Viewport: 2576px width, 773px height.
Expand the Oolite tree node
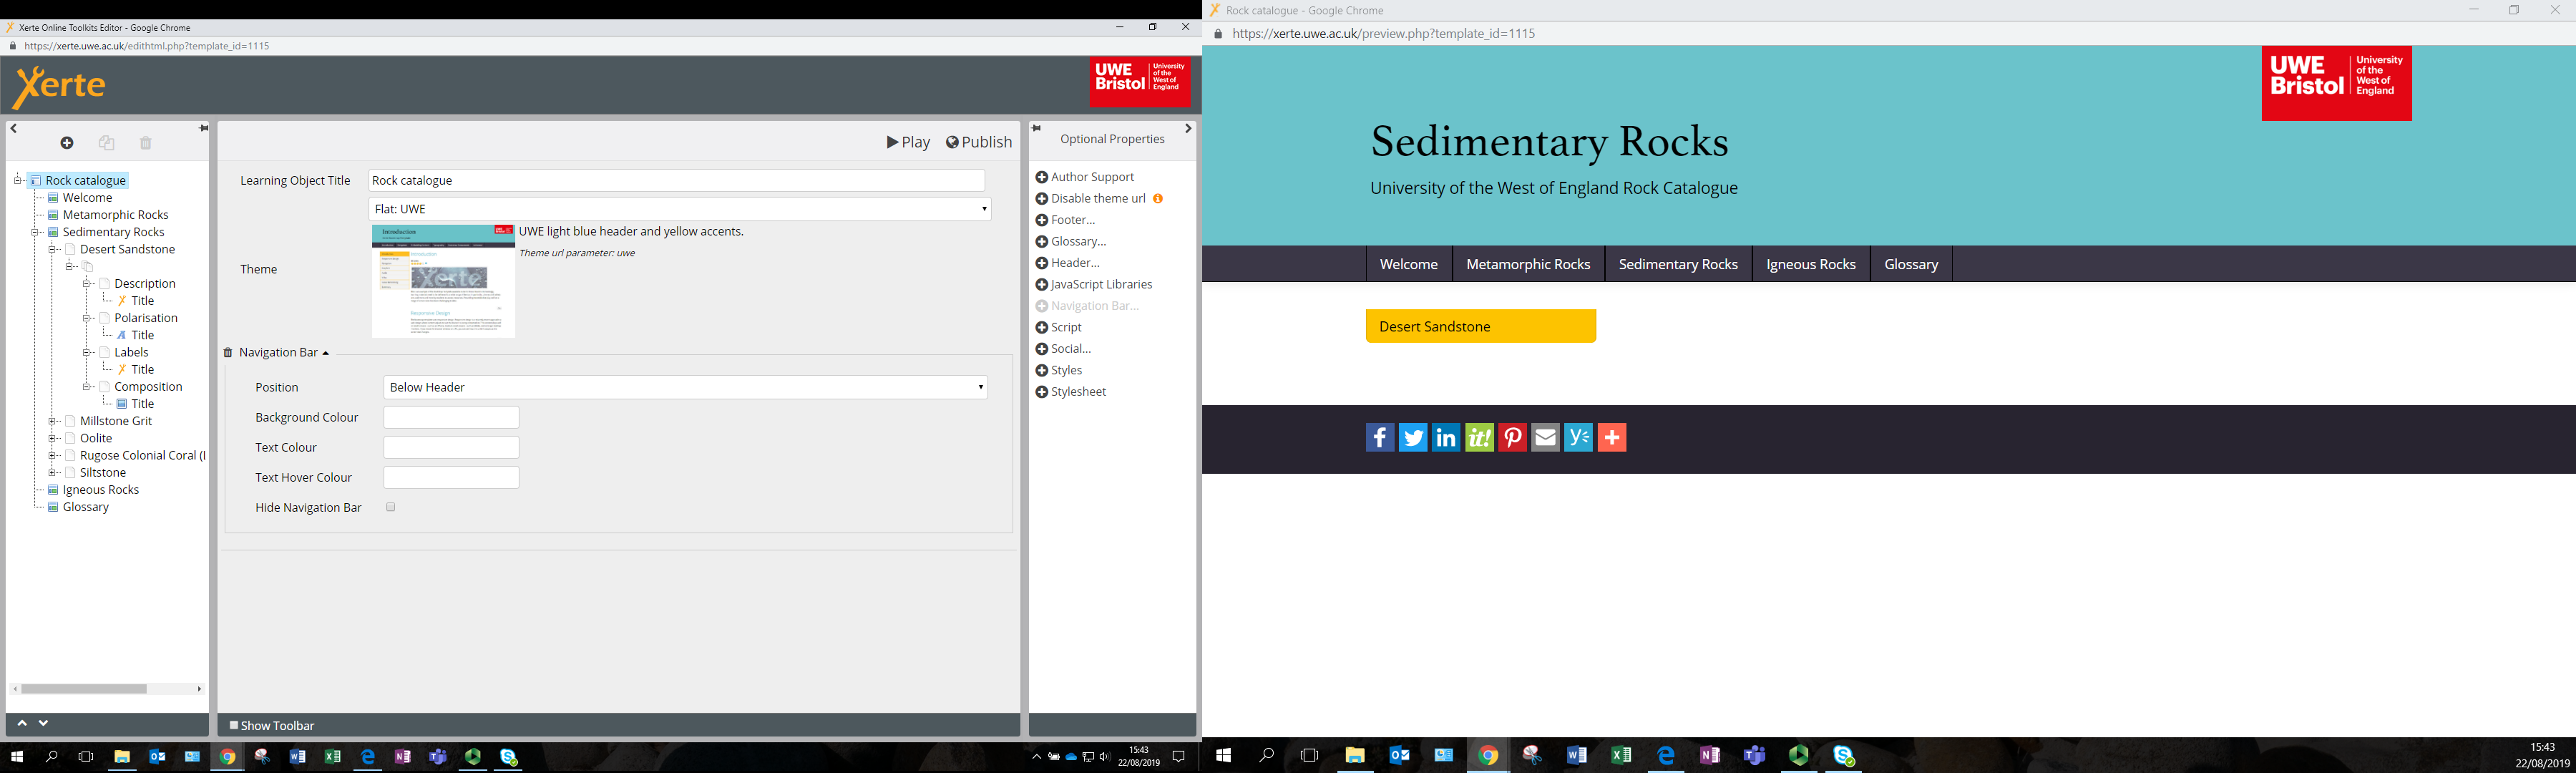tap(52, 438)
